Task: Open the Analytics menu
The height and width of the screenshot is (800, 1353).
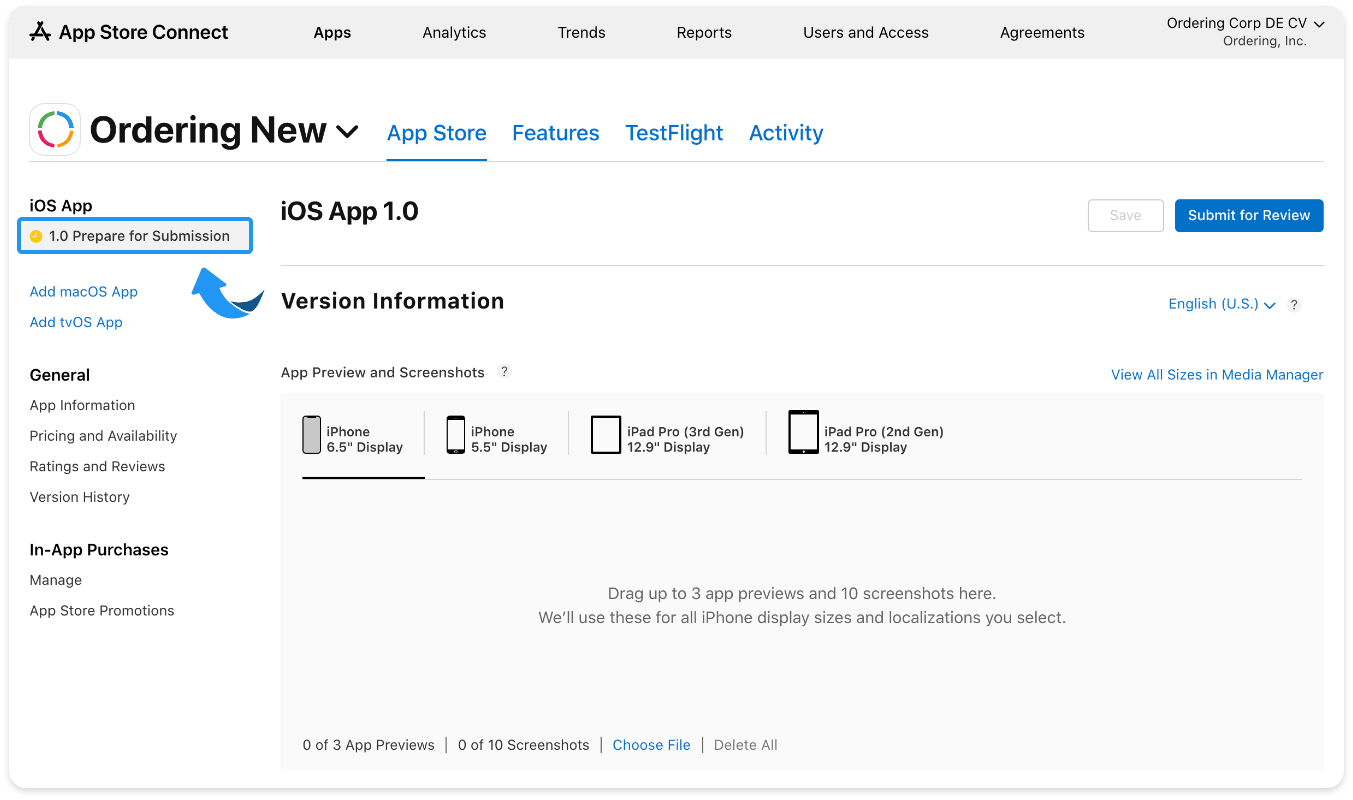Action: pyautogui.click(x=454, y=32)
